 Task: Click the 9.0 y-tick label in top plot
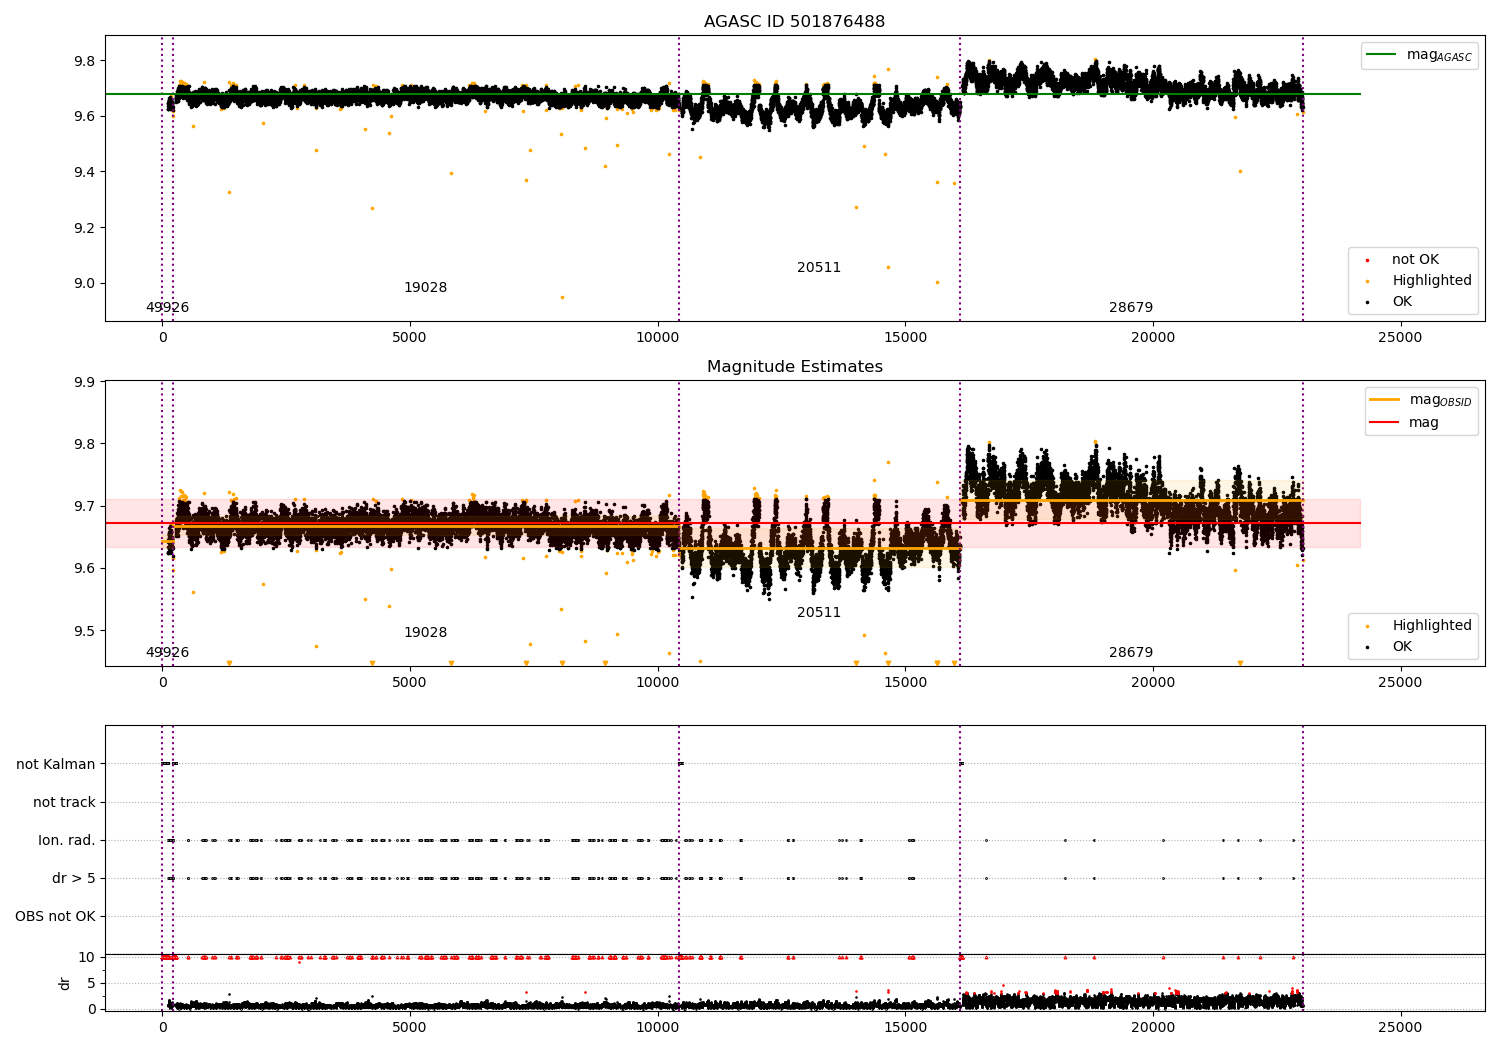tap(85, 284)
